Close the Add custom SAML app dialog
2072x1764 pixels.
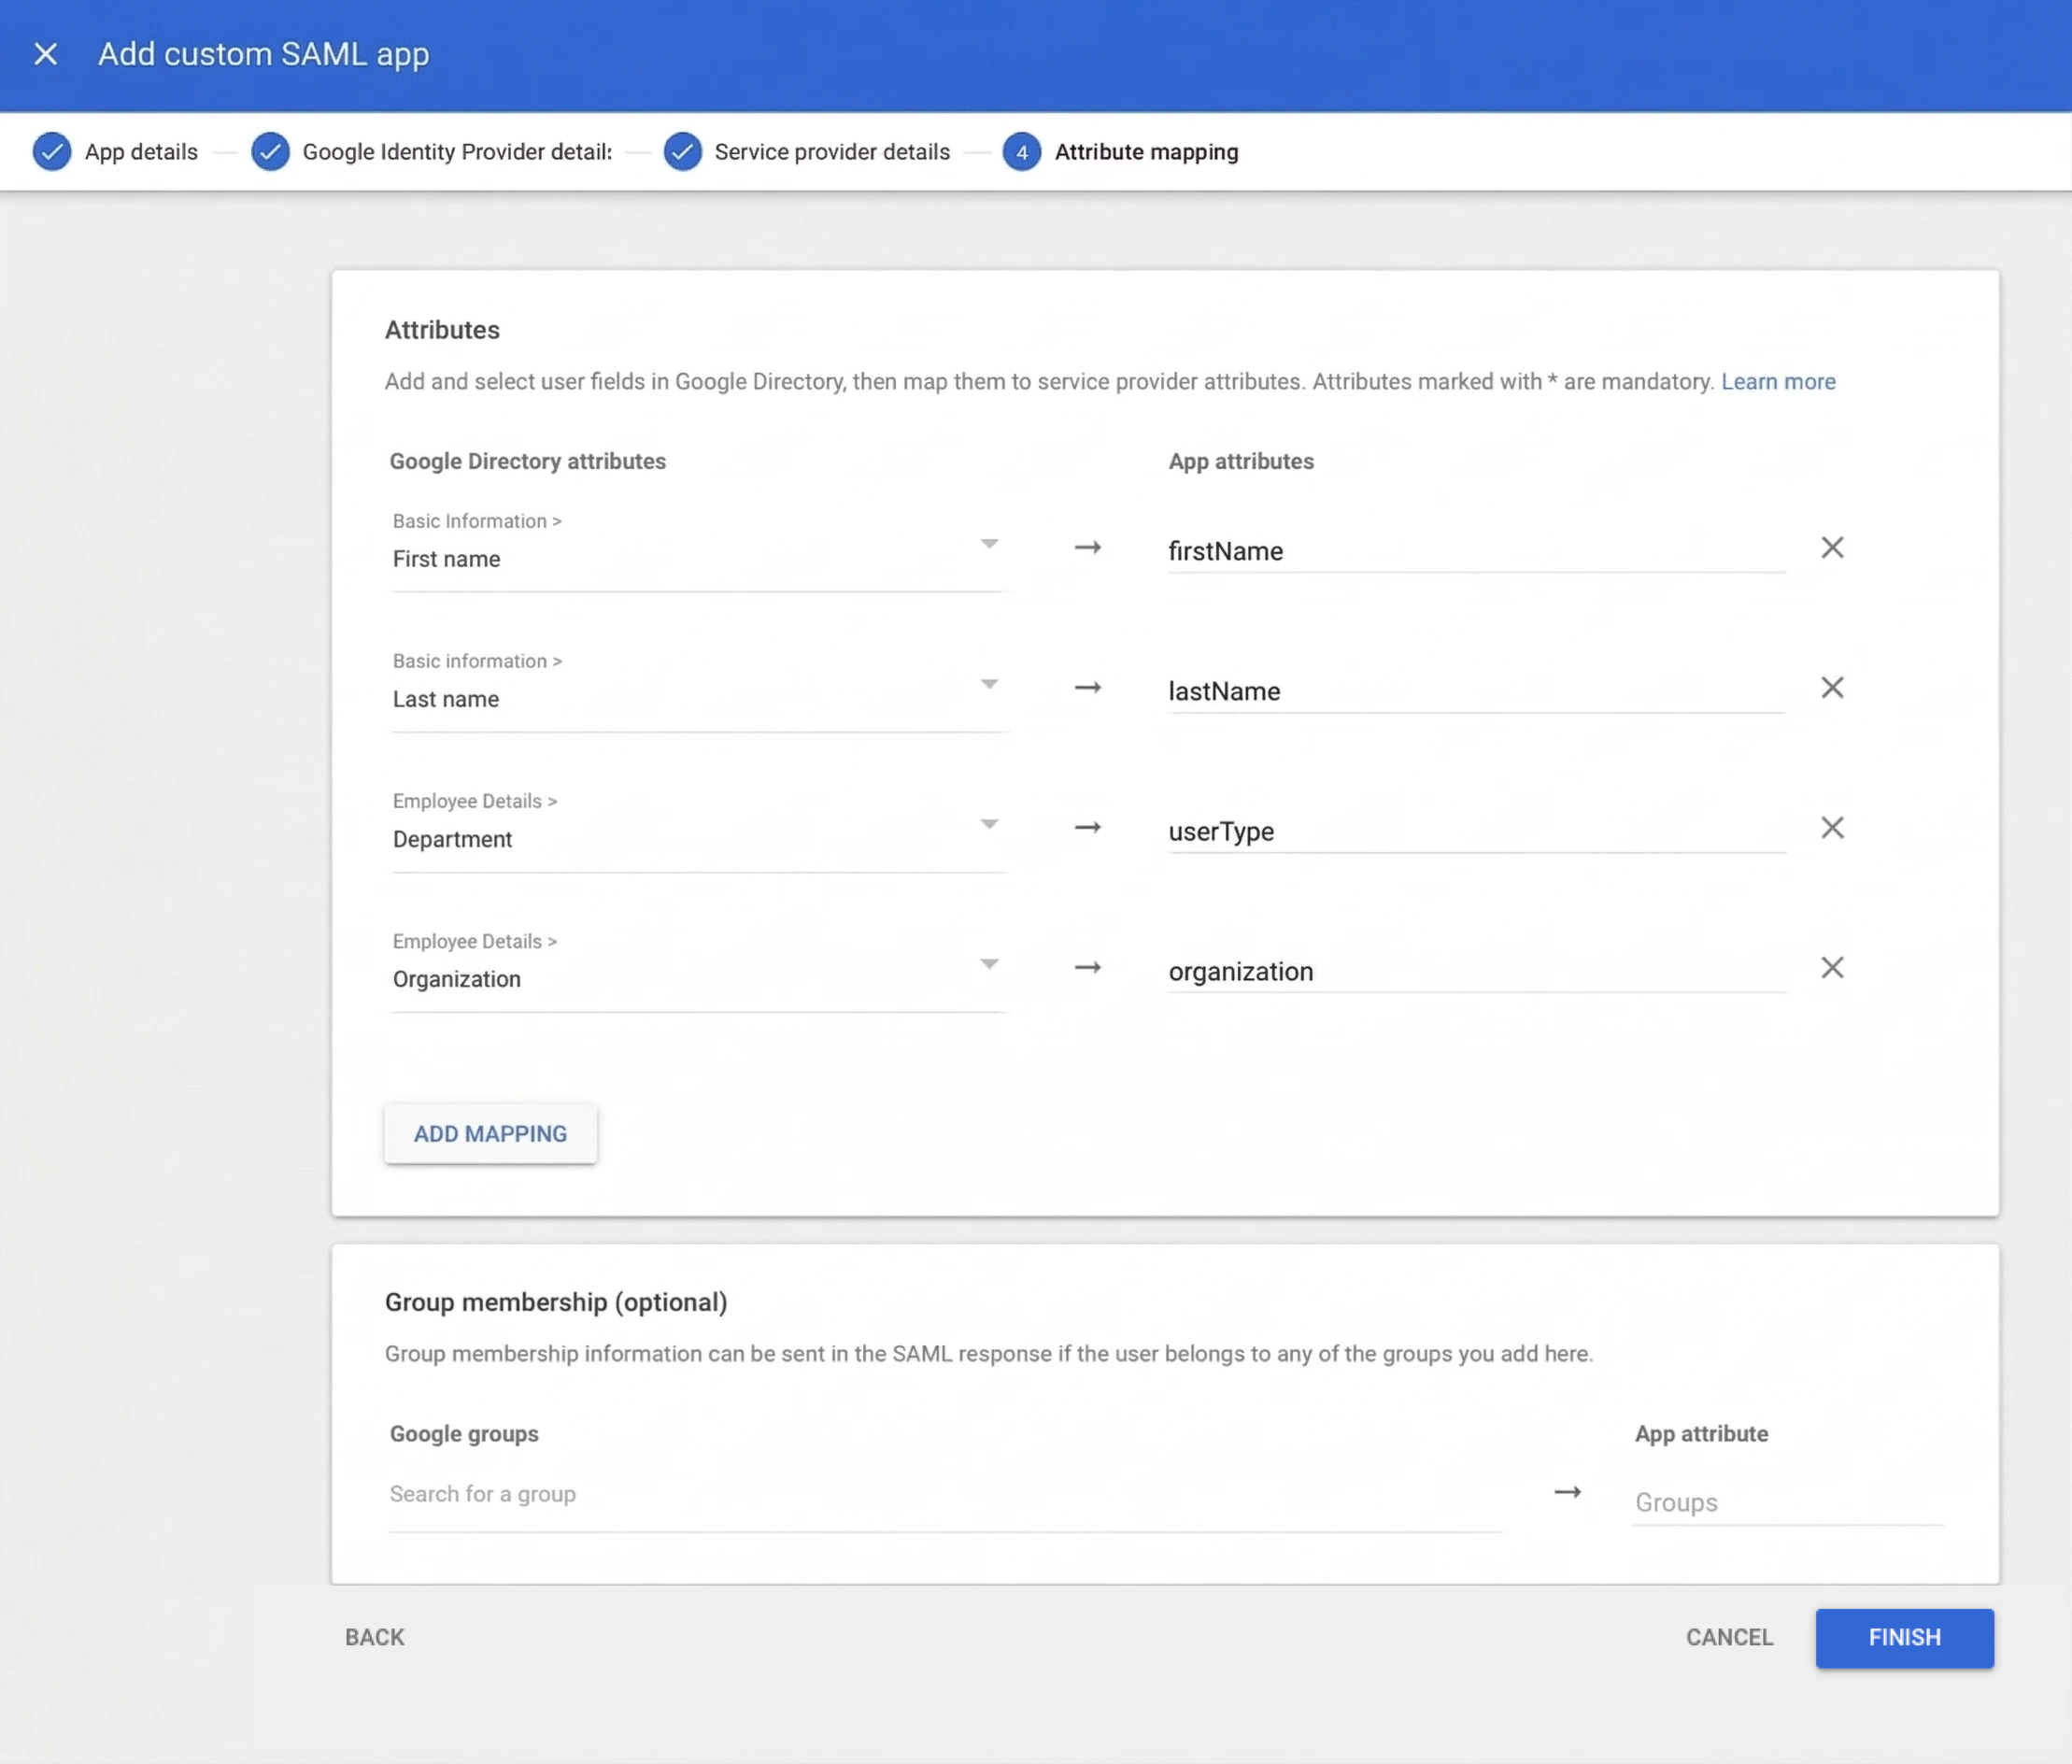[x=46, y=54]
